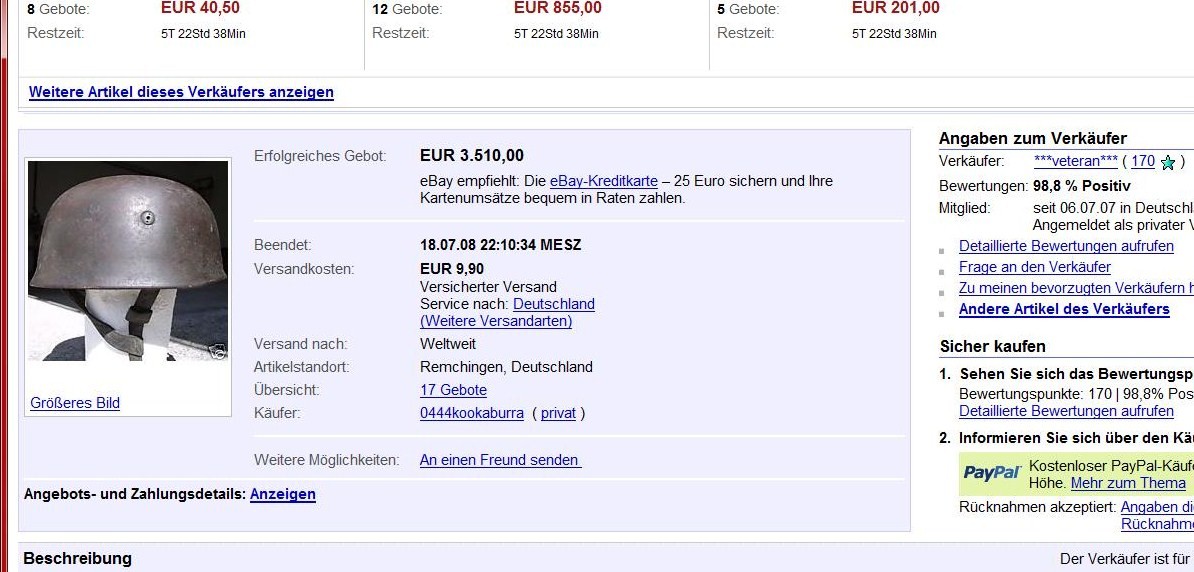Screen dimensions: 1194x572
Task: Click the feedback star icon beside 170
Action: click(1167, 162)
